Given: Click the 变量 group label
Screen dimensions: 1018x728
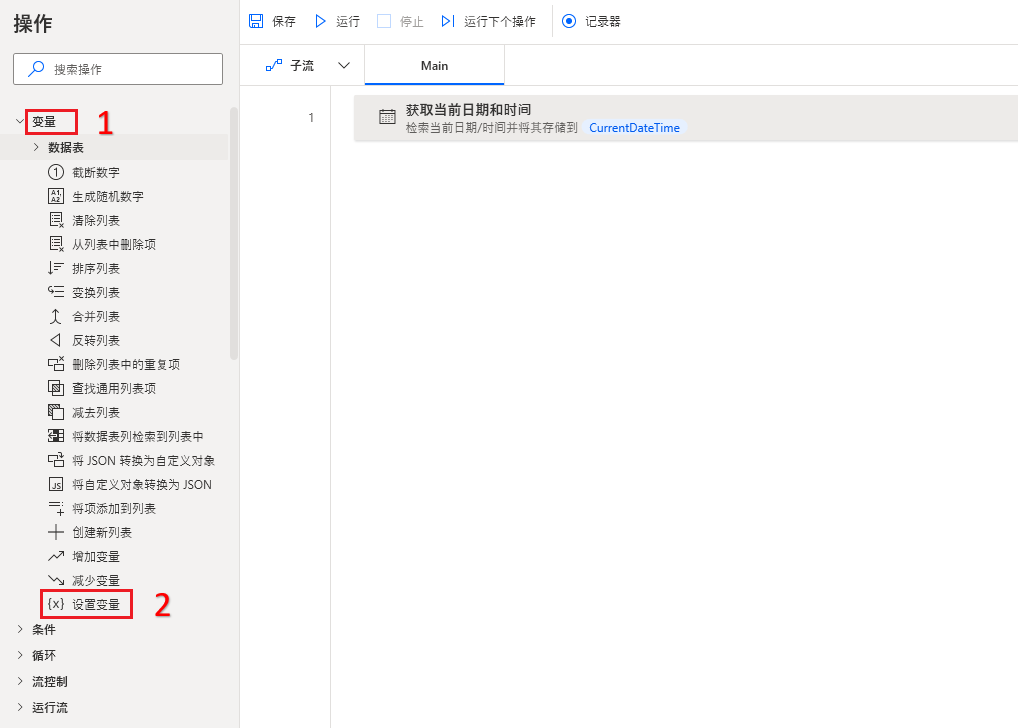Looking at the screenshot, I should [44, 121].
